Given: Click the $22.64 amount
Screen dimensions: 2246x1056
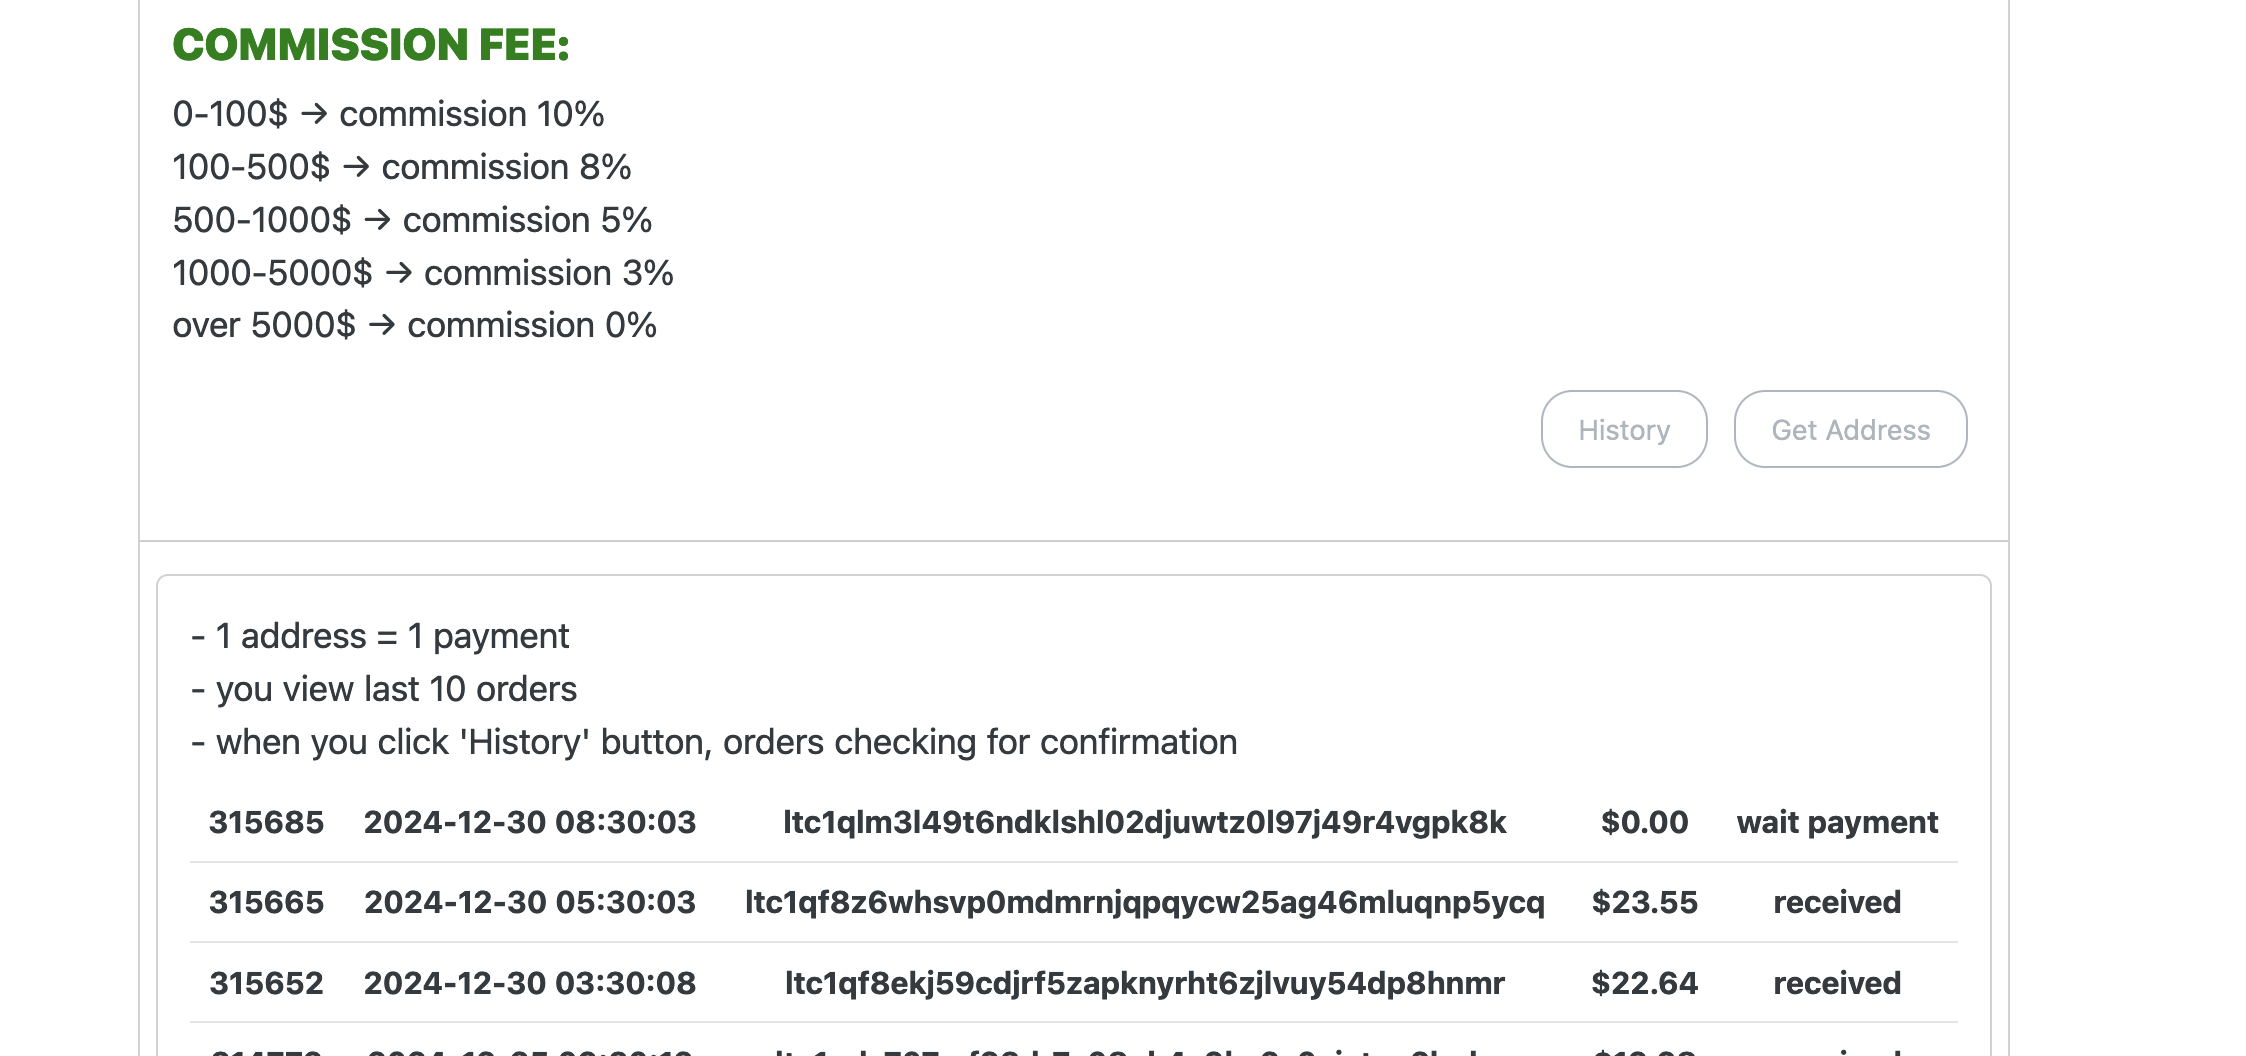Looking at the screenshot, I should [x=1644, y=983].
